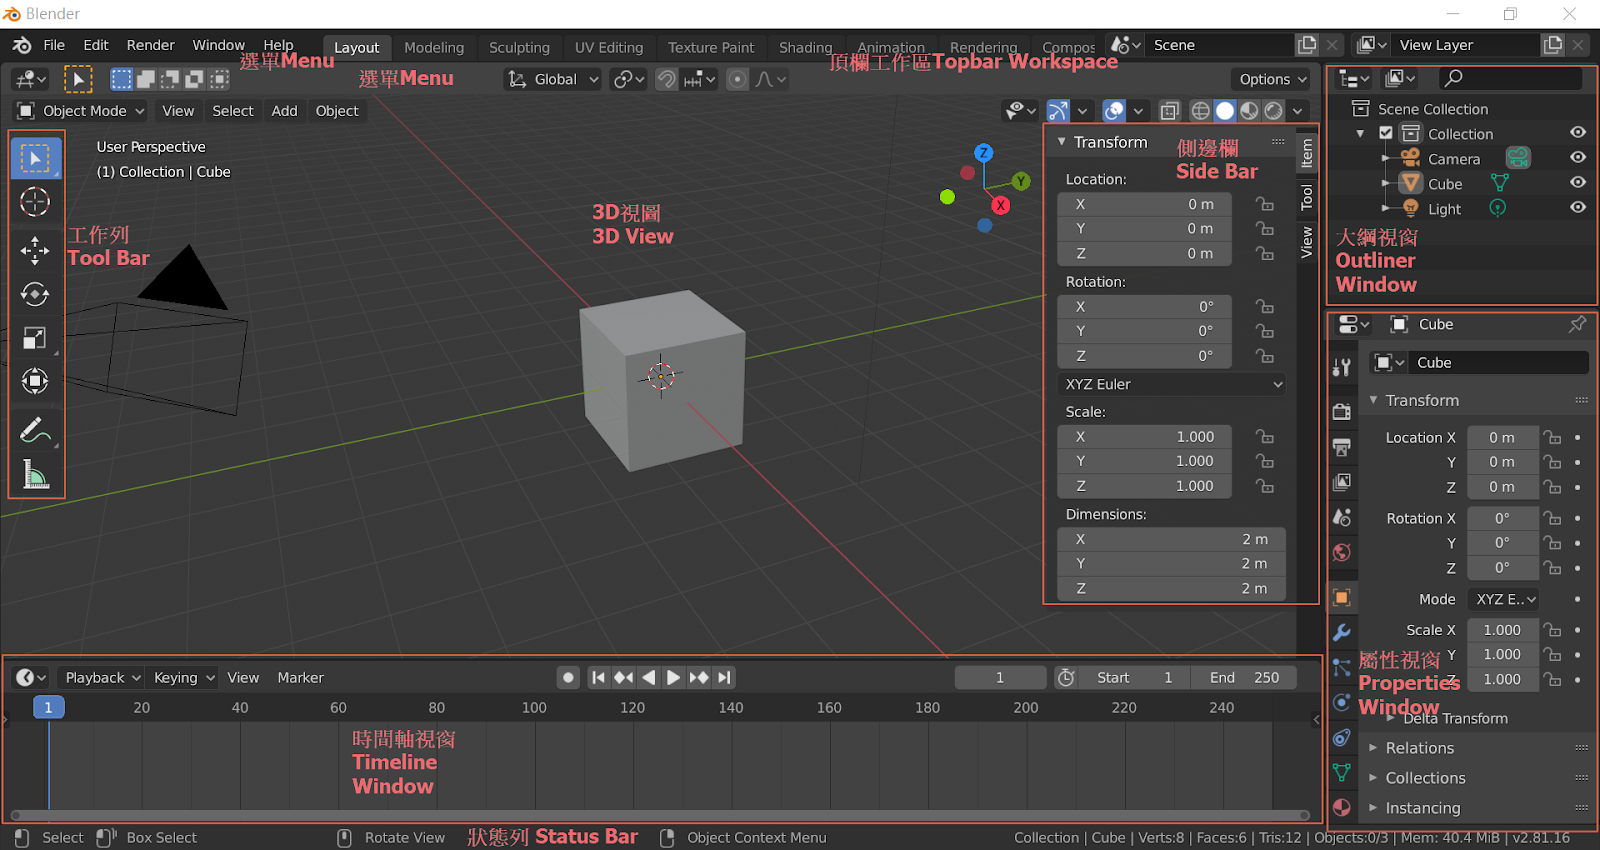Open the World properties tab icon
This screenshot has width=1600, height=850.
click(x=1342, y=552)
